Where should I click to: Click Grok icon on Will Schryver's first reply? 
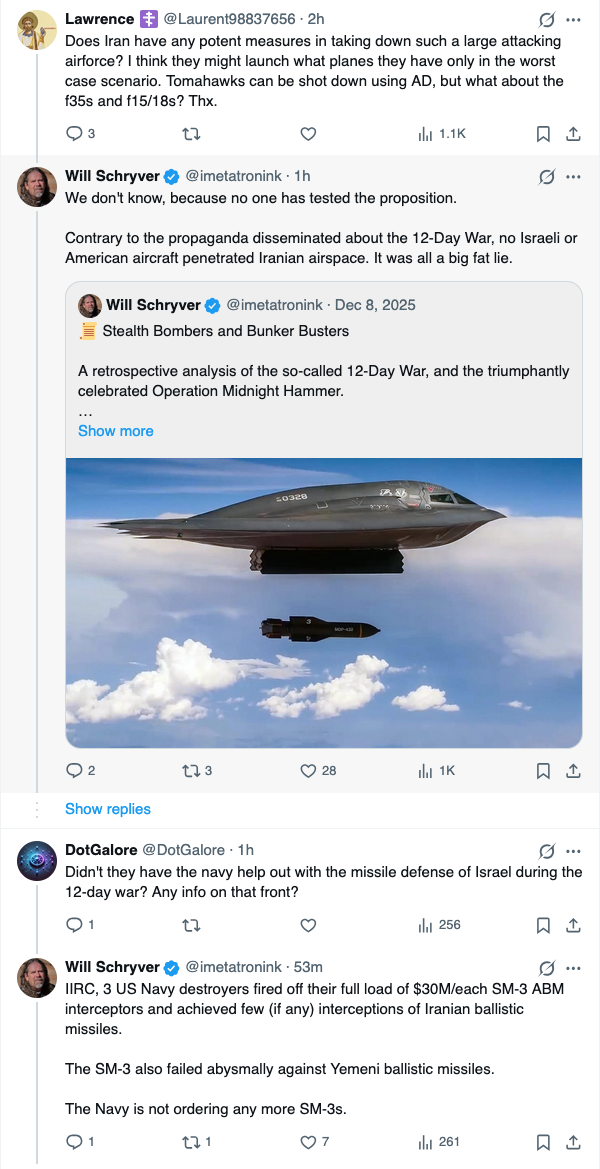(547, 177)
